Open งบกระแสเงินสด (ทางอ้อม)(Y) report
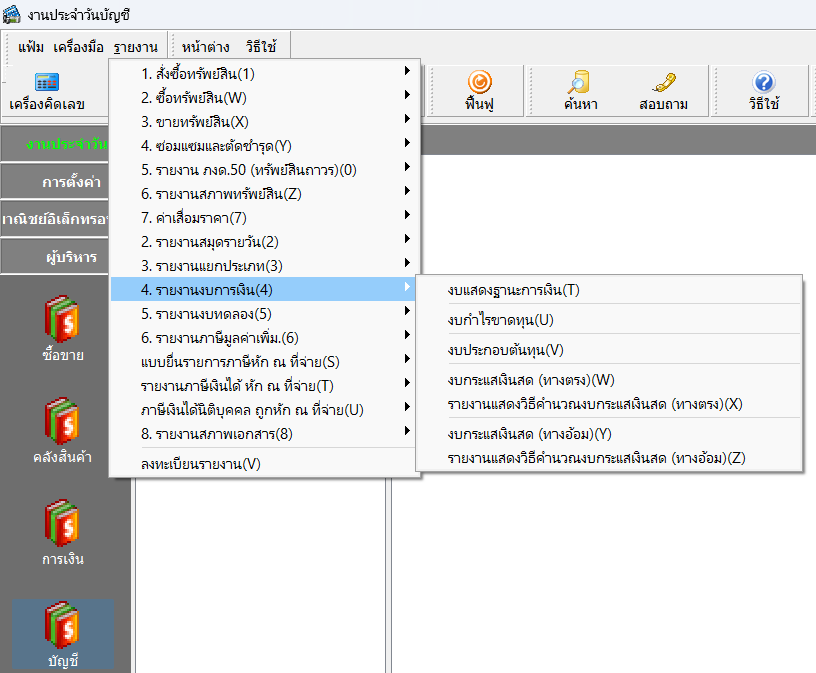The width and height of the screenshot is (816, 673). pyautogui.click(x=609, y=434)
